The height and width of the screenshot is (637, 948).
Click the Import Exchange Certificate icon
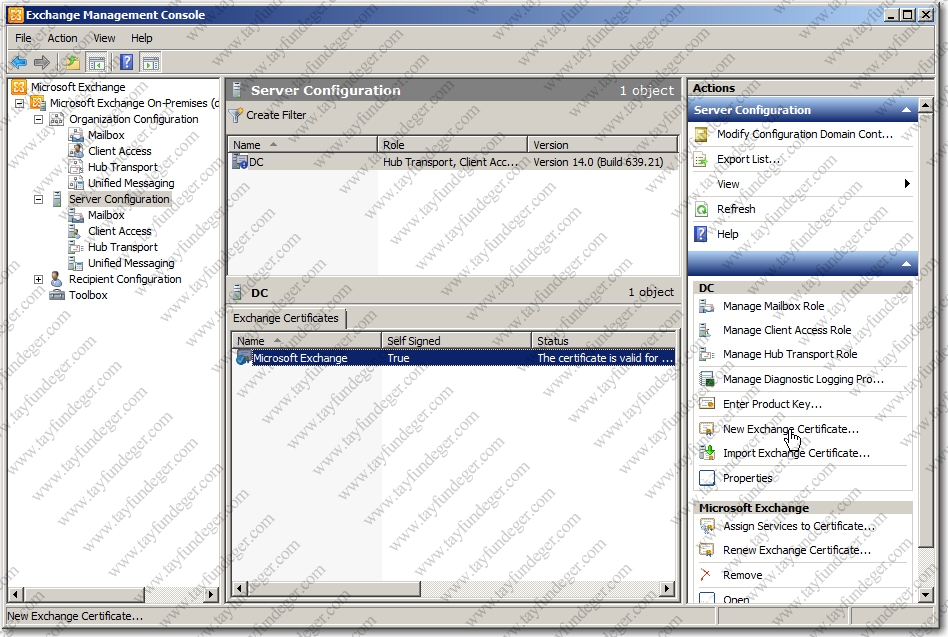point(707,453)
